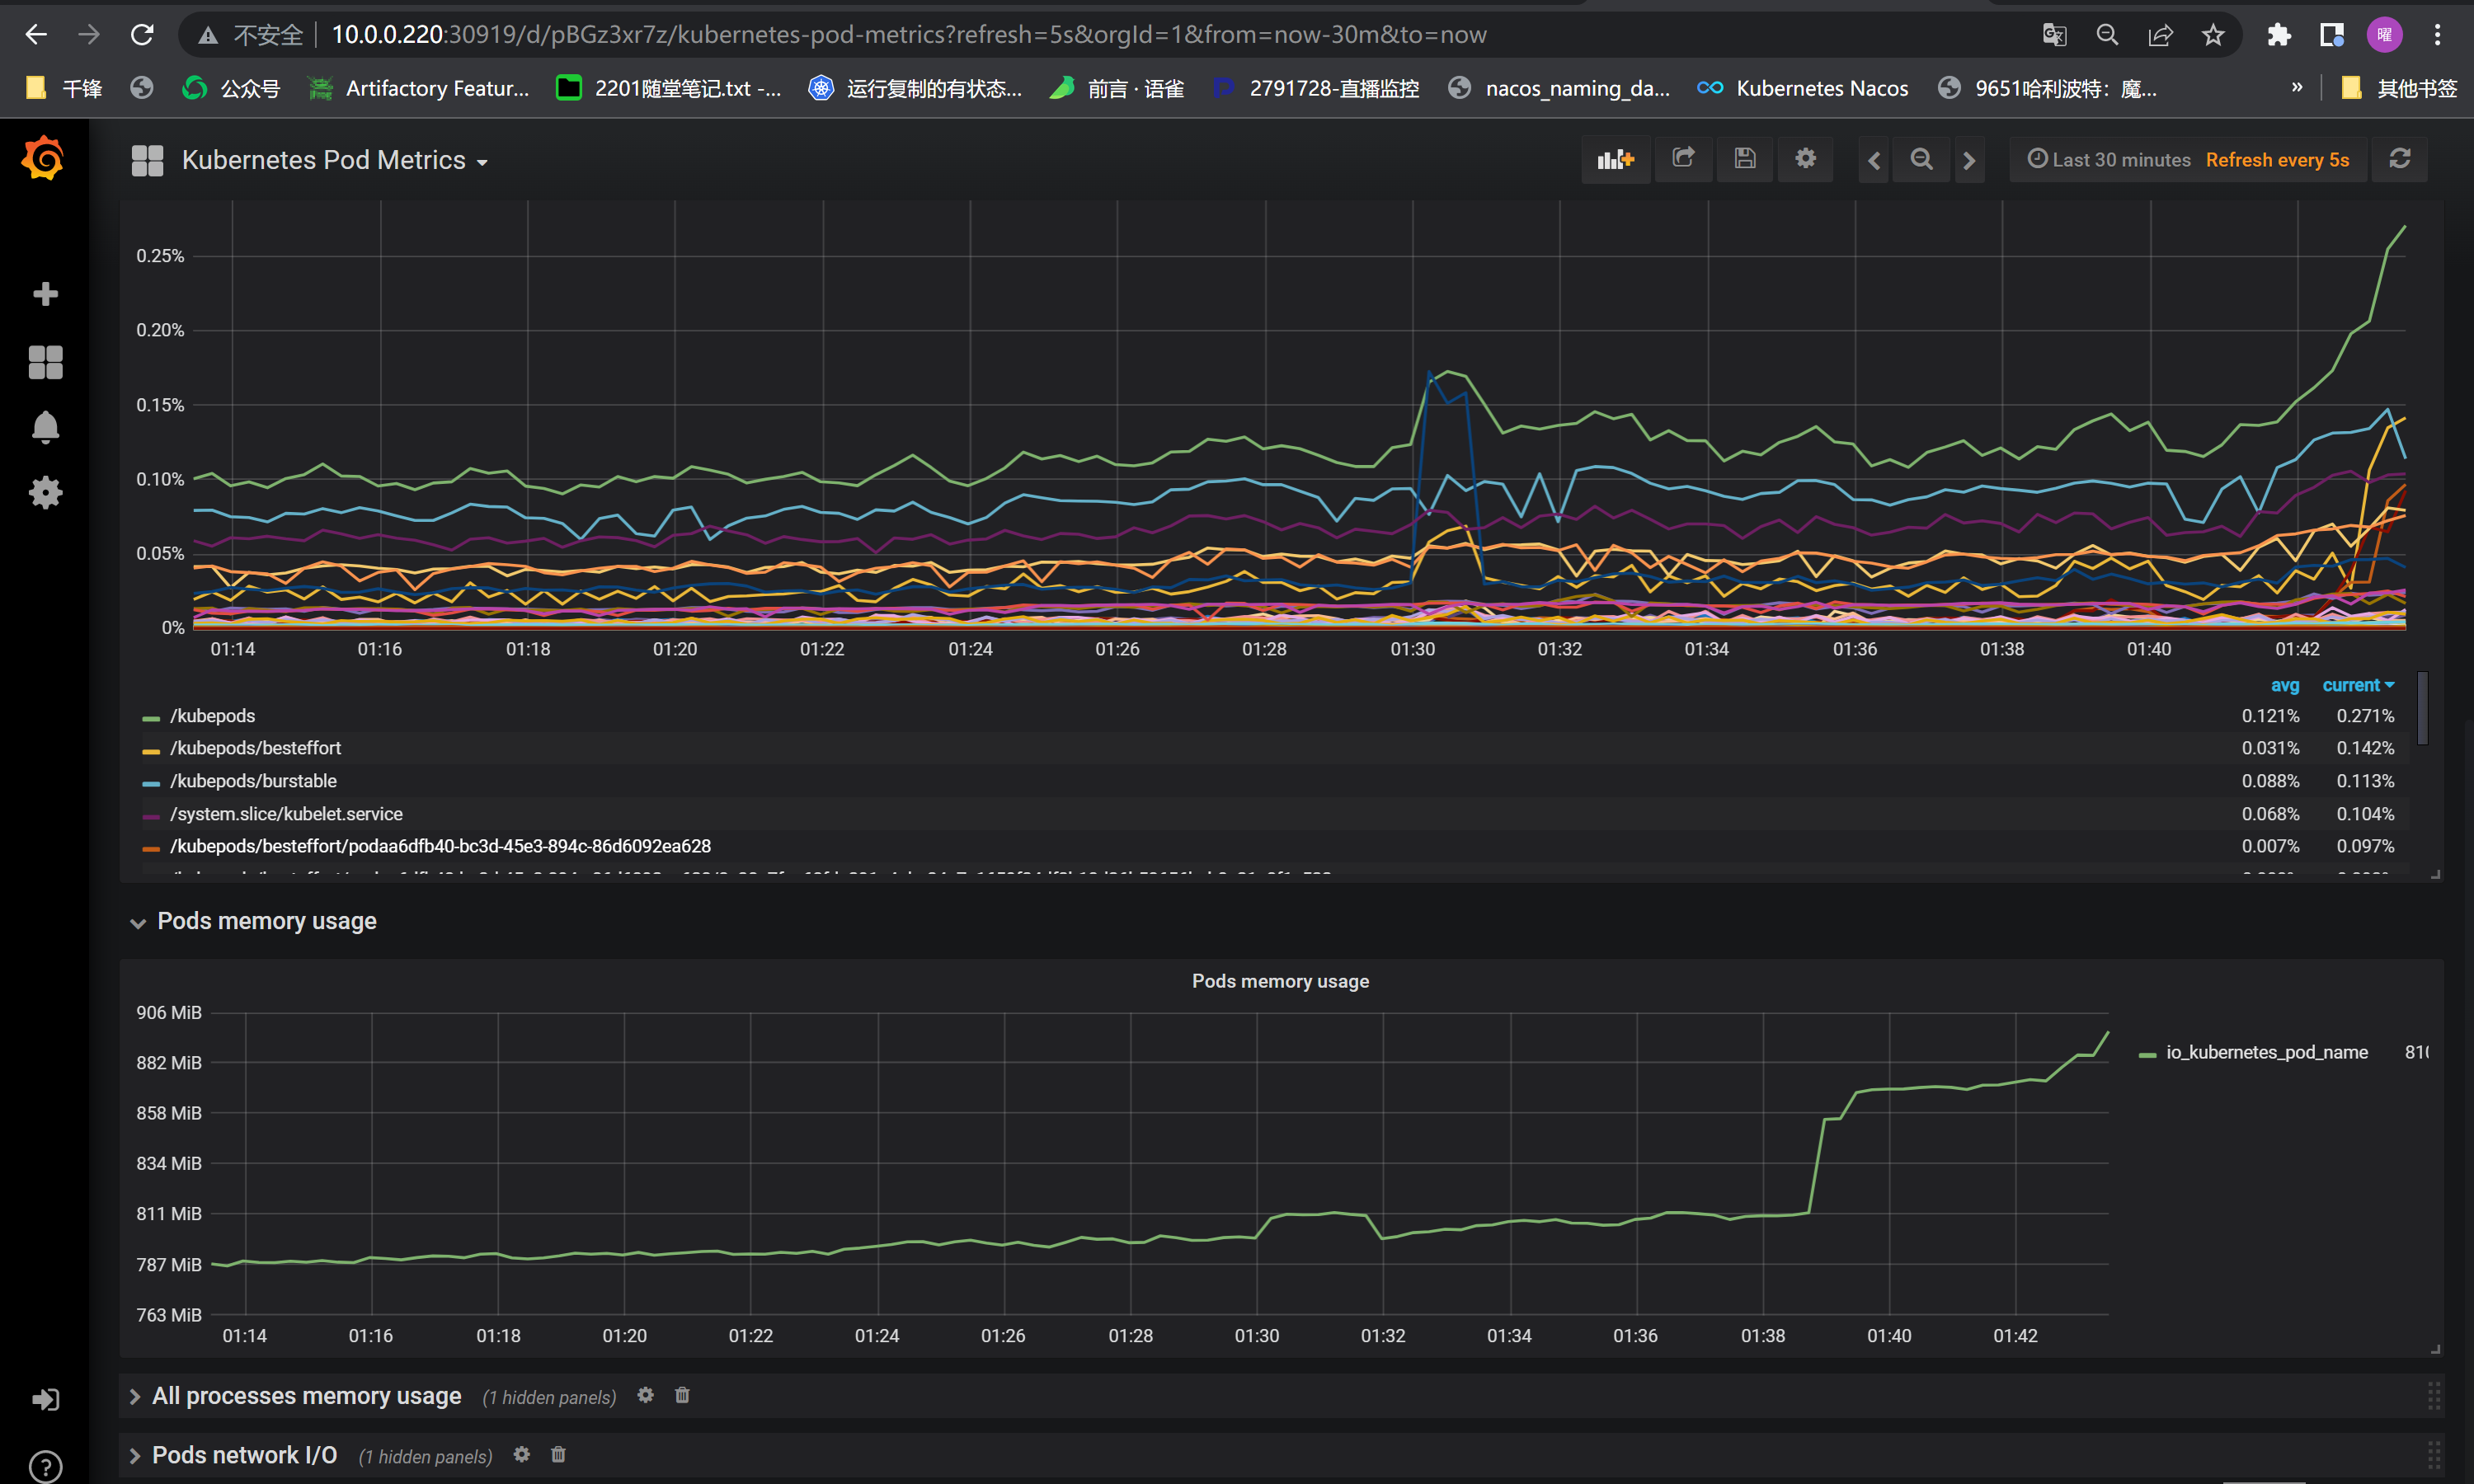
Task: Collapse the Pods memory usage row
Action: click(266, 921)
